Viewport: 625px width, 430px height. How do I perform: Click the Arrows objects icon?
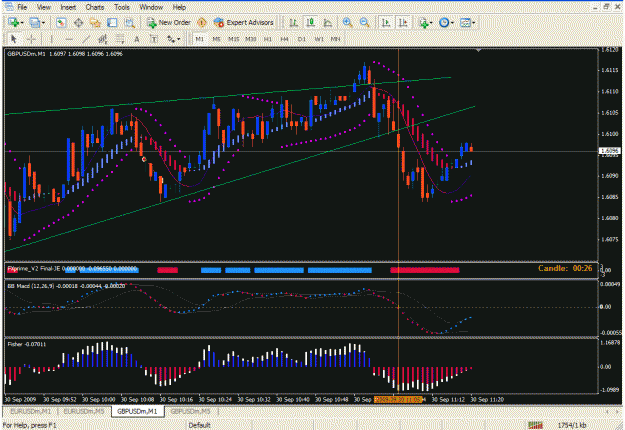tap(171, 39)
